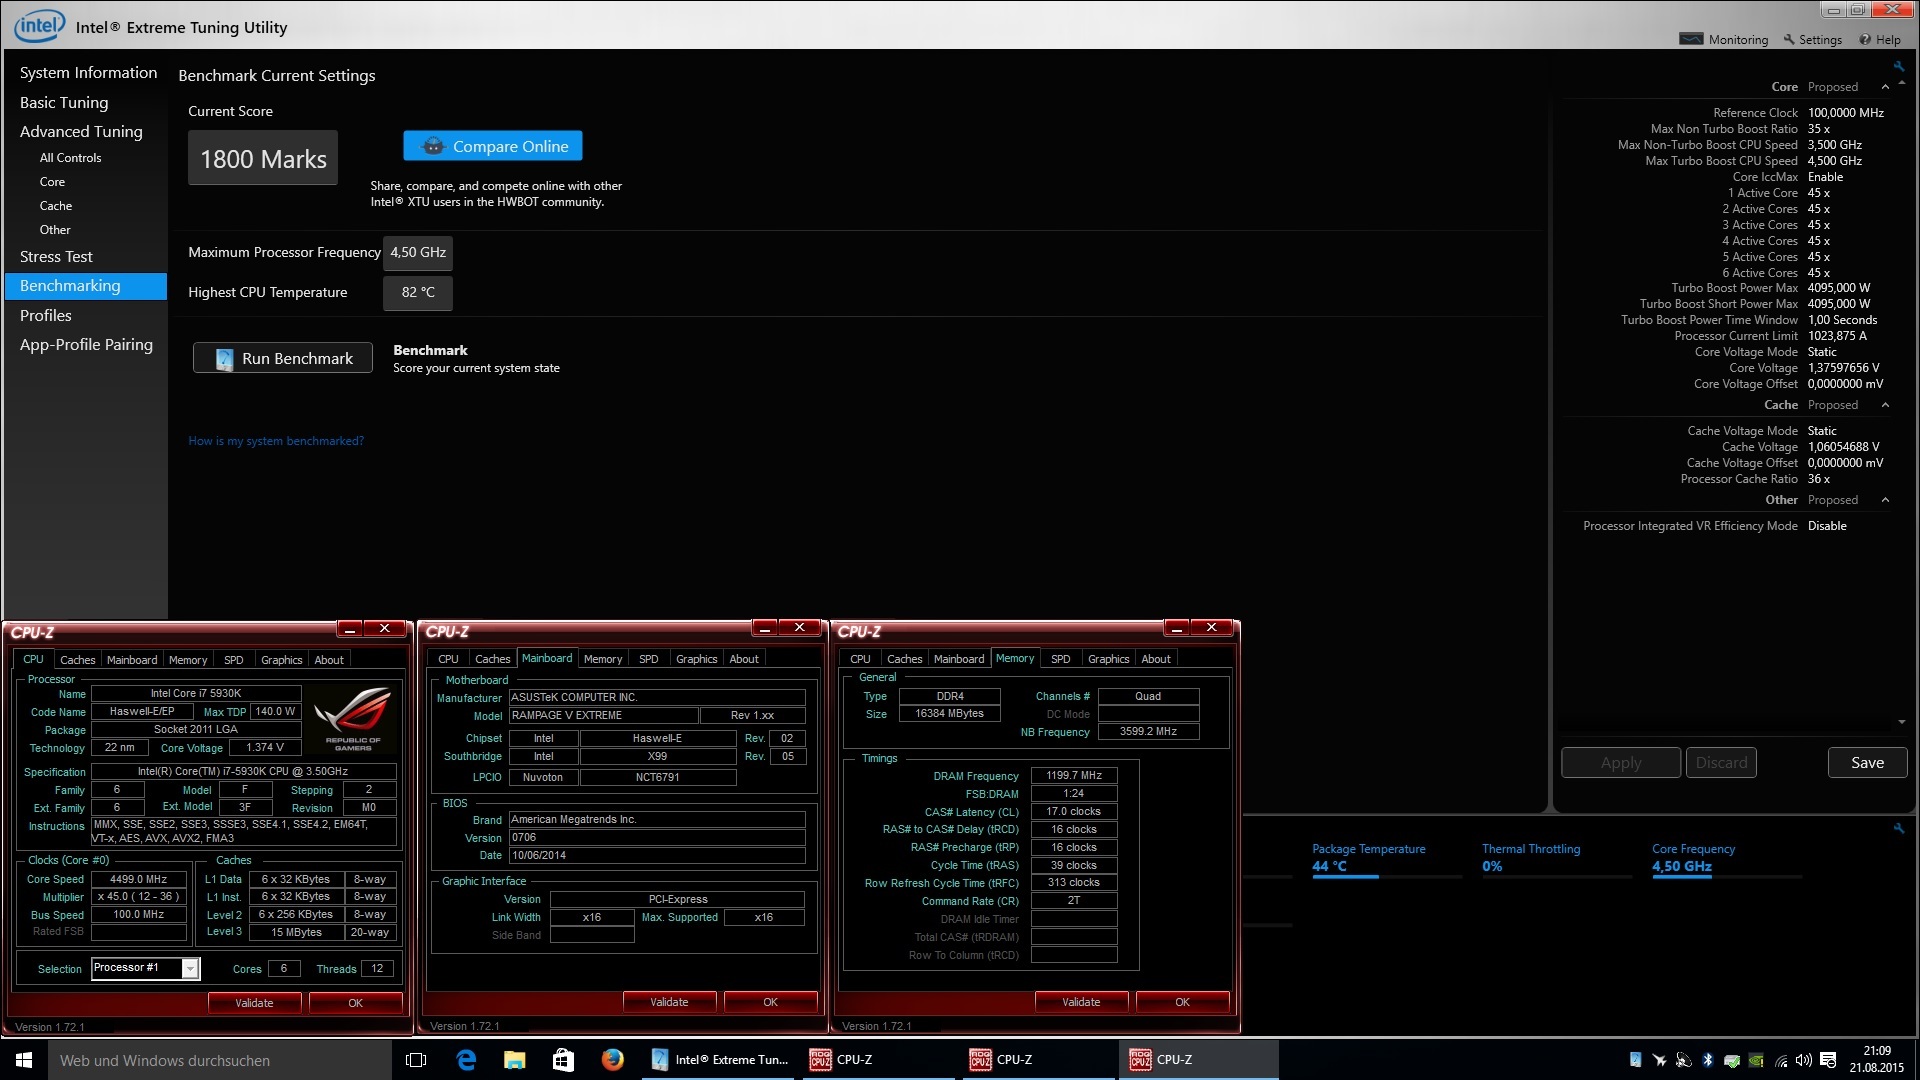Click Bluetooth tray icon
This screenshot has height=1080, width=1920.
1708,1060
